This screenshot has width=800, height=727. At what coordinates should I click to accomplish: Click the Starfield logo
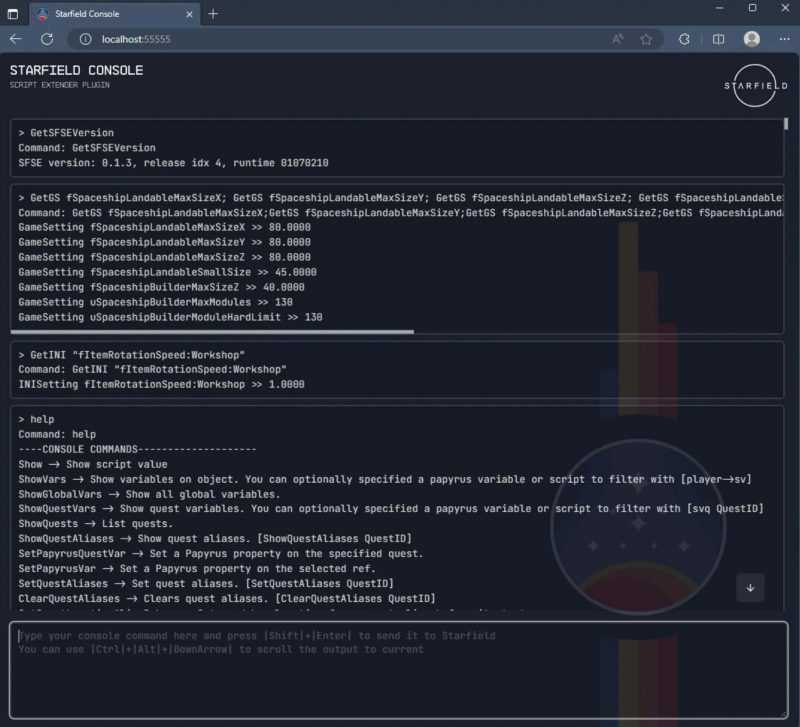tap(755, 85)
